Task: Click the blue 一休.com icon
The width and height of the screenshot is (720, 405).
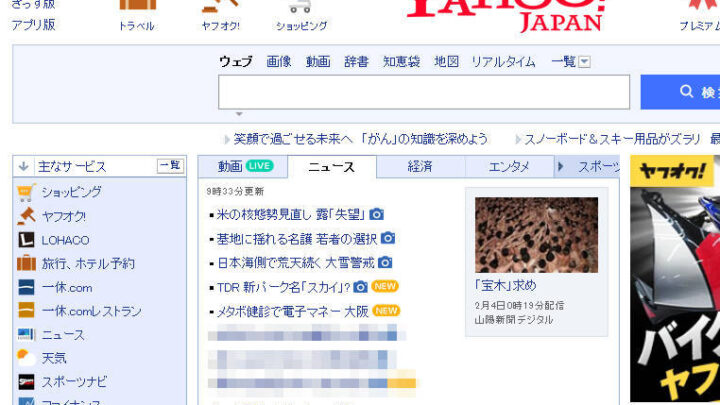Action: (x=26, y=287)
